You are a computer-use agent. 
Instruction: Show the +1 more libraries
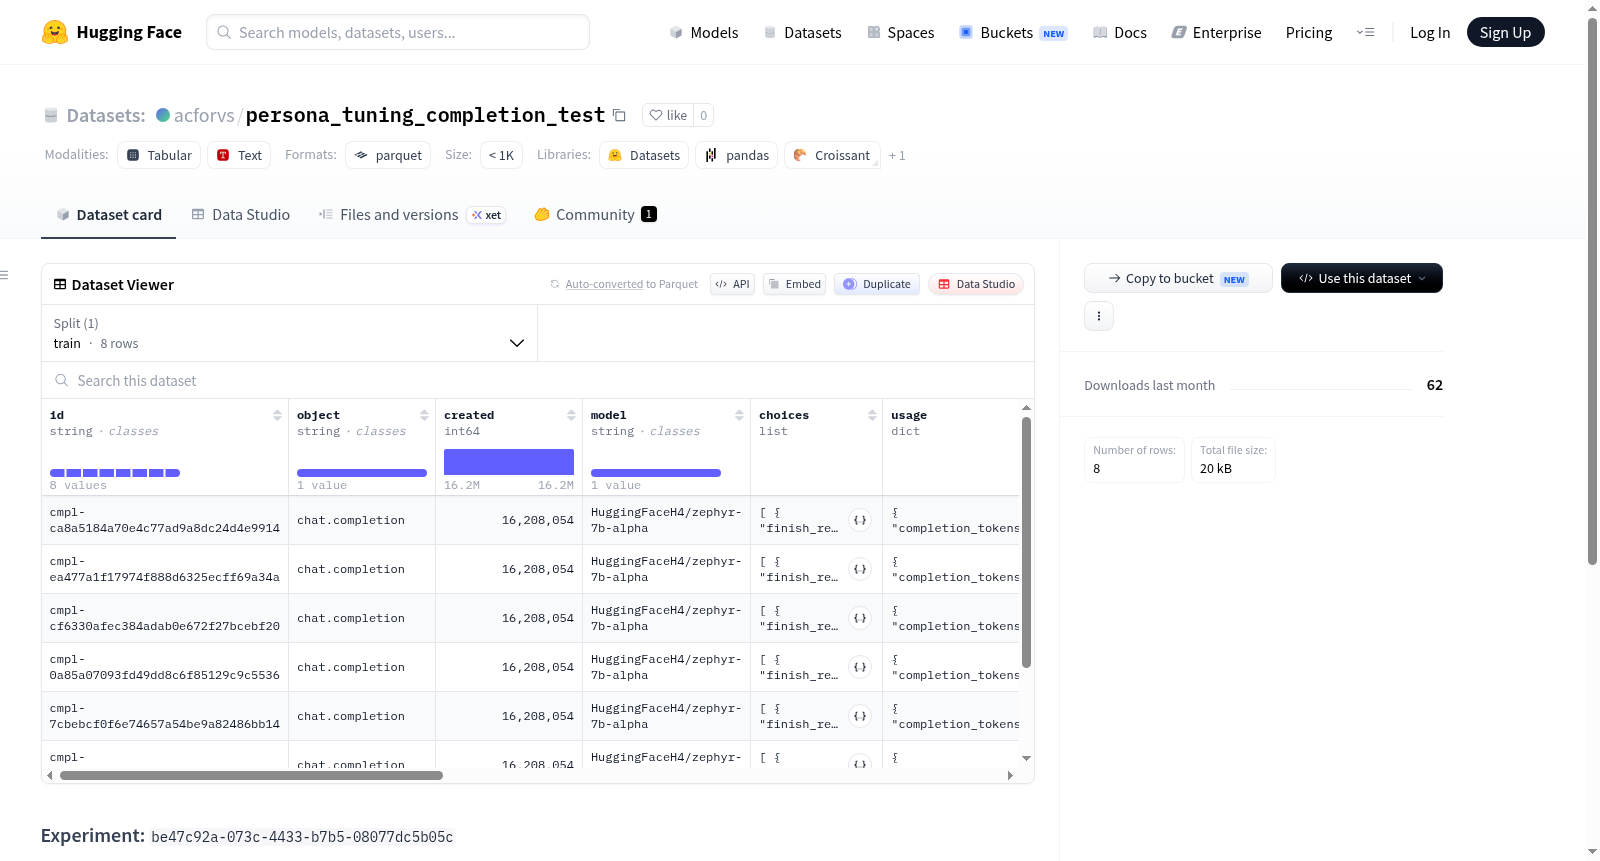tap(897, 156)
